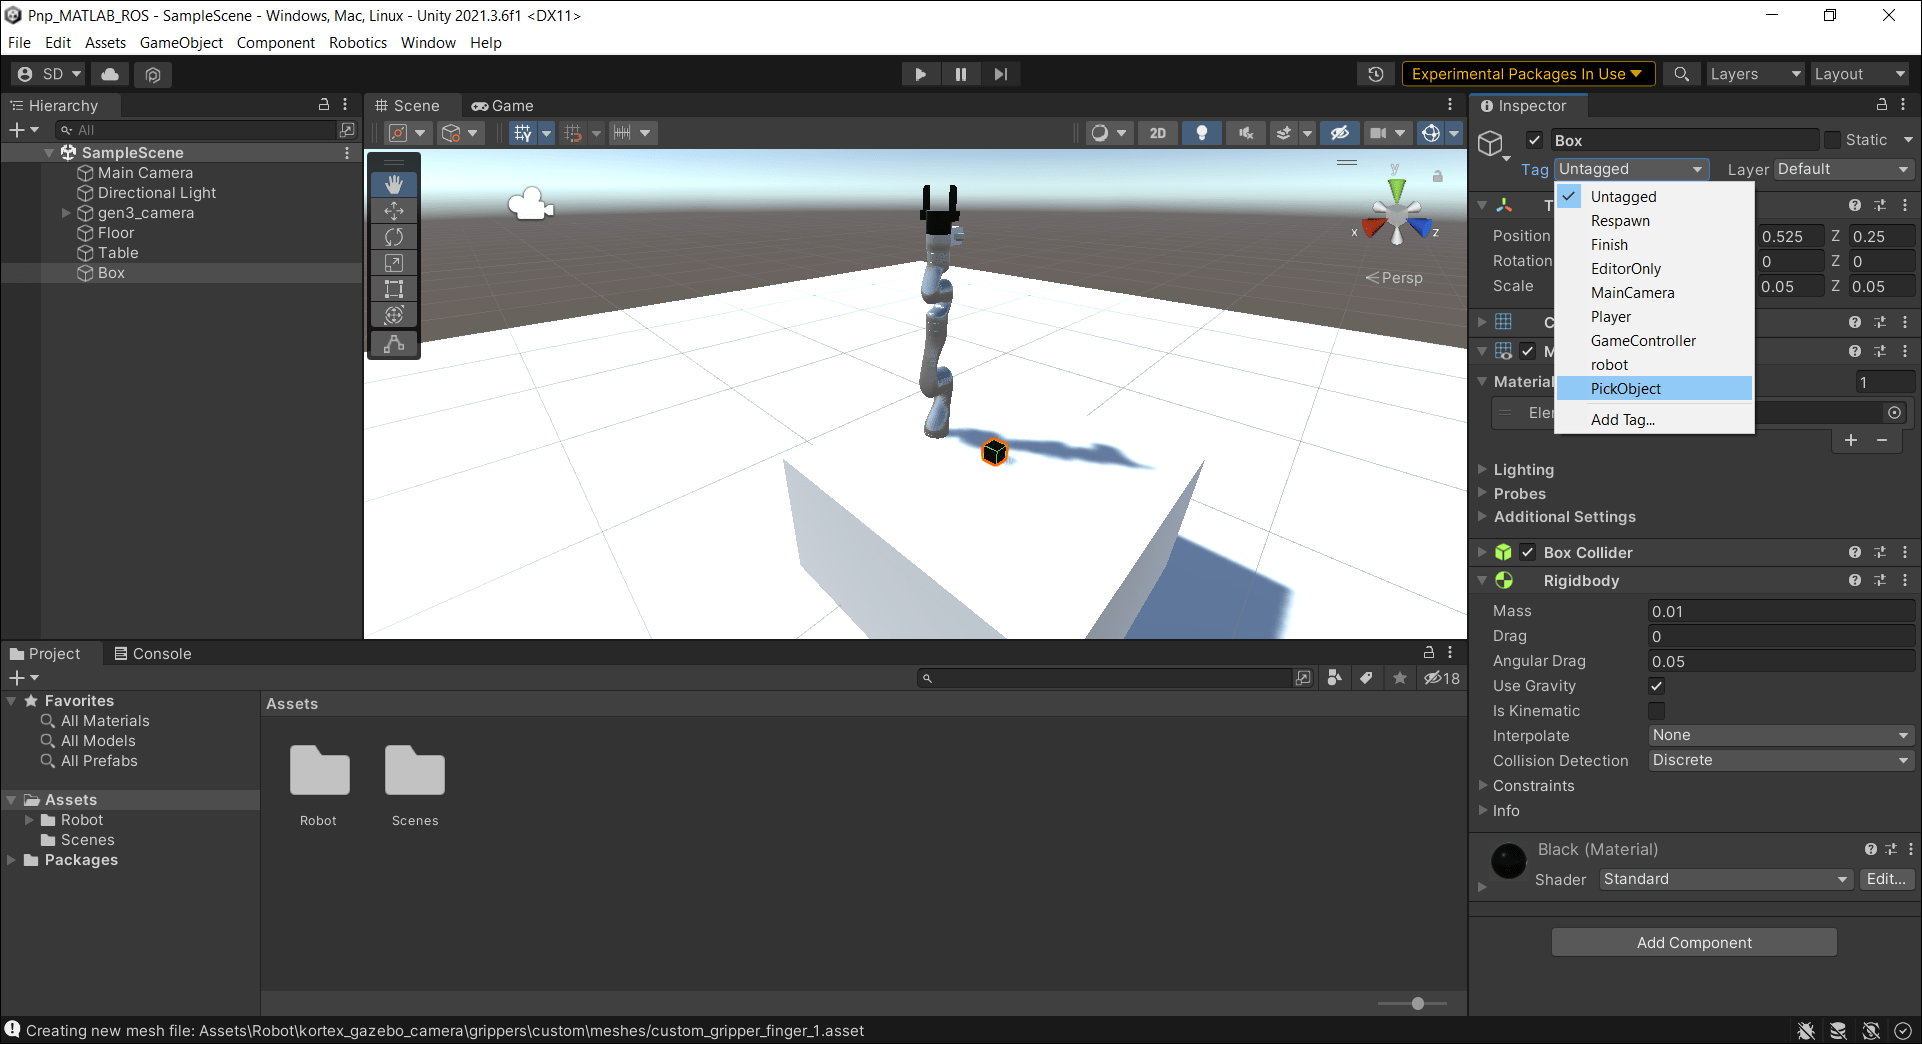Search by type in Project panel
1922x1044 pixels.
(x=1334, y=678)
